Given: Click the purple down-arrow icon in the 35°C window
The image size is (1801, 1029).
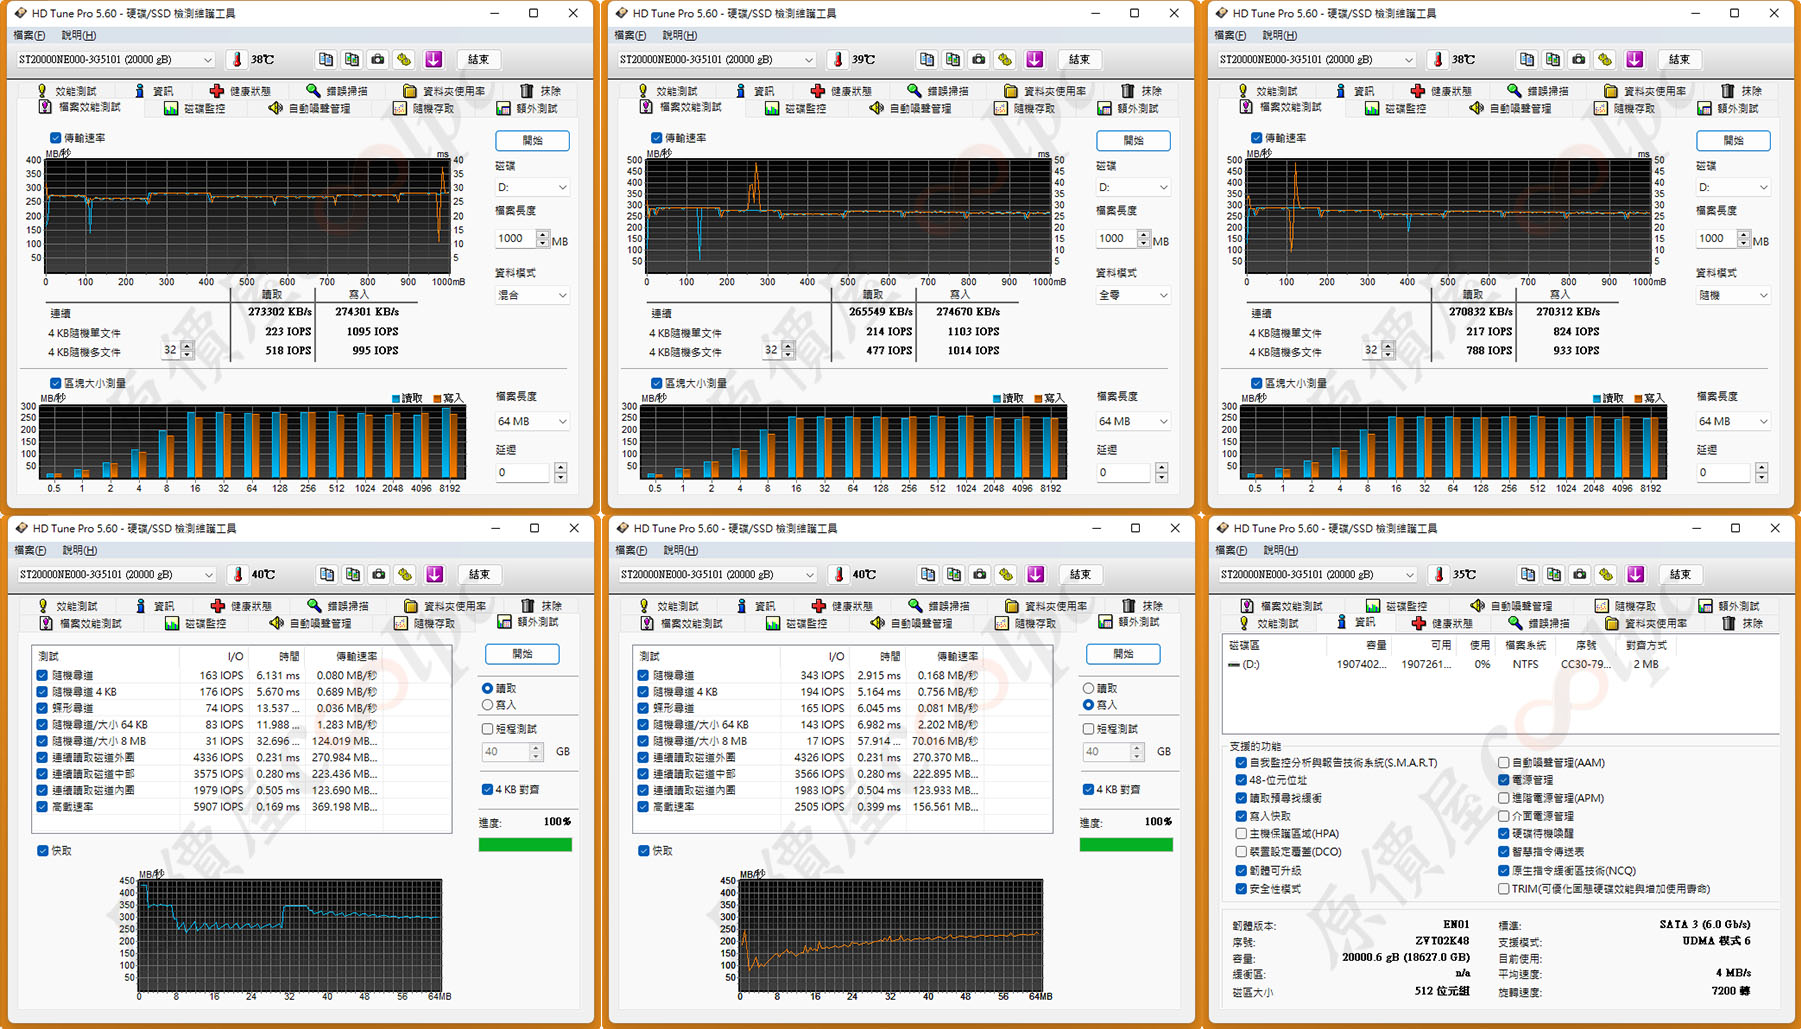Looking at the screenshot, I should pyautogui.click(x=1636, y=574).
